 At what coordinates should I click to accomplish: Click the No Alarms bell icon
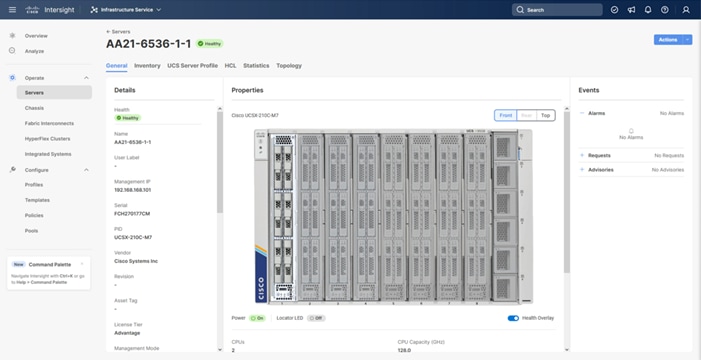tap(631, 131)
